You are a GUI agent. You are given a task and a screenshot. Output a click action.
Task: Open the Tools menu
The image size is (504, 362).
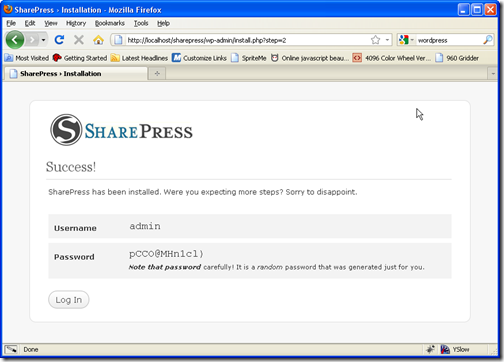click(141, 23)
